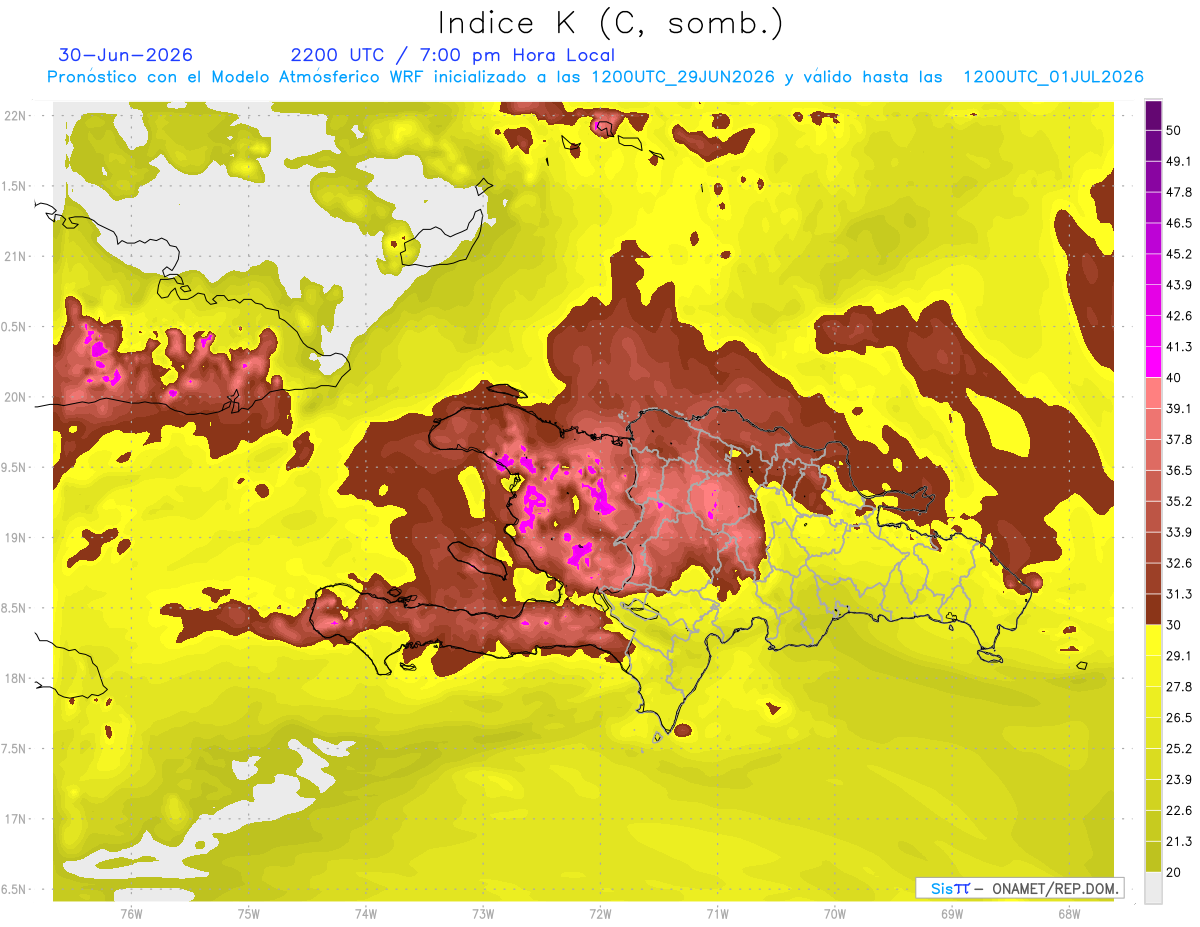Click colorbar label "25.2"
The image size is (1200, 927).
(x=1179, y=749)
